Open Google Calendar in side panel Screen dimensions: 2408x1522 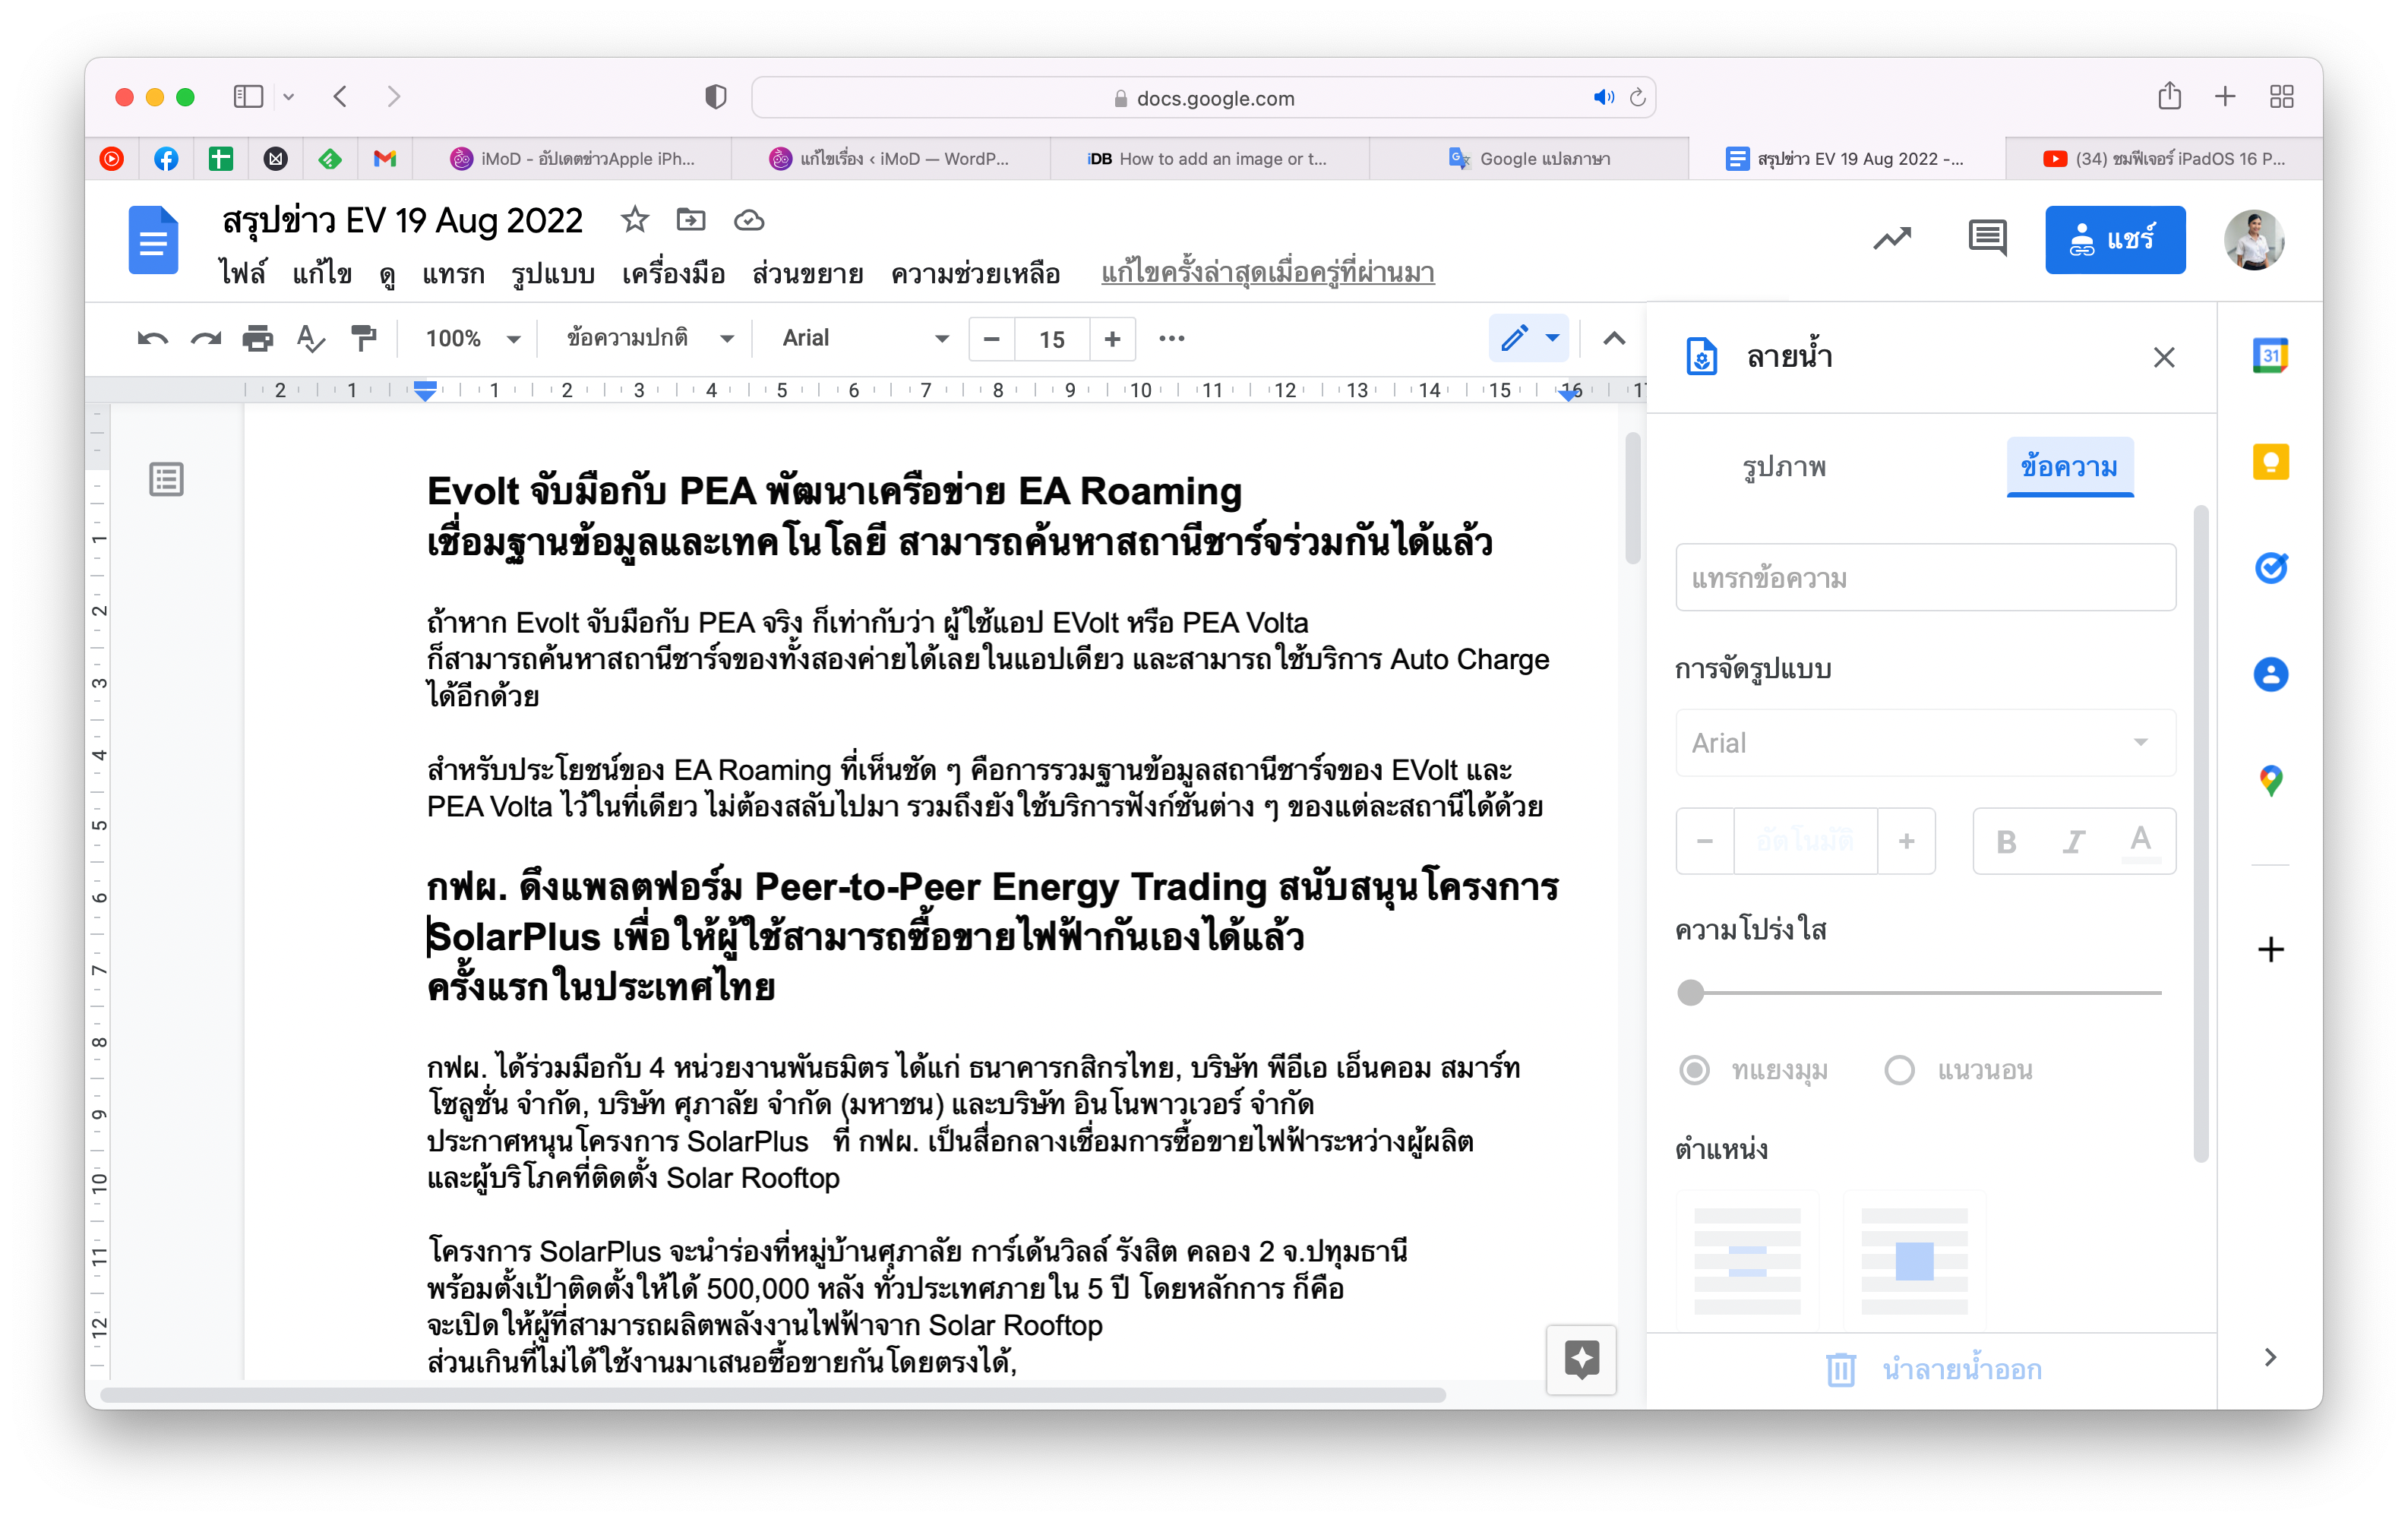tap(2270, 356)
